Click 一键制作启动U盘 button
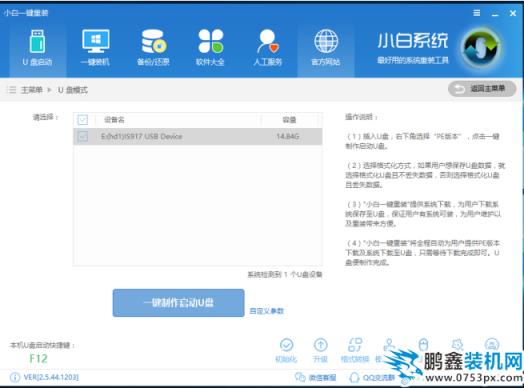524x388 pixels. (x=178, y=303)
